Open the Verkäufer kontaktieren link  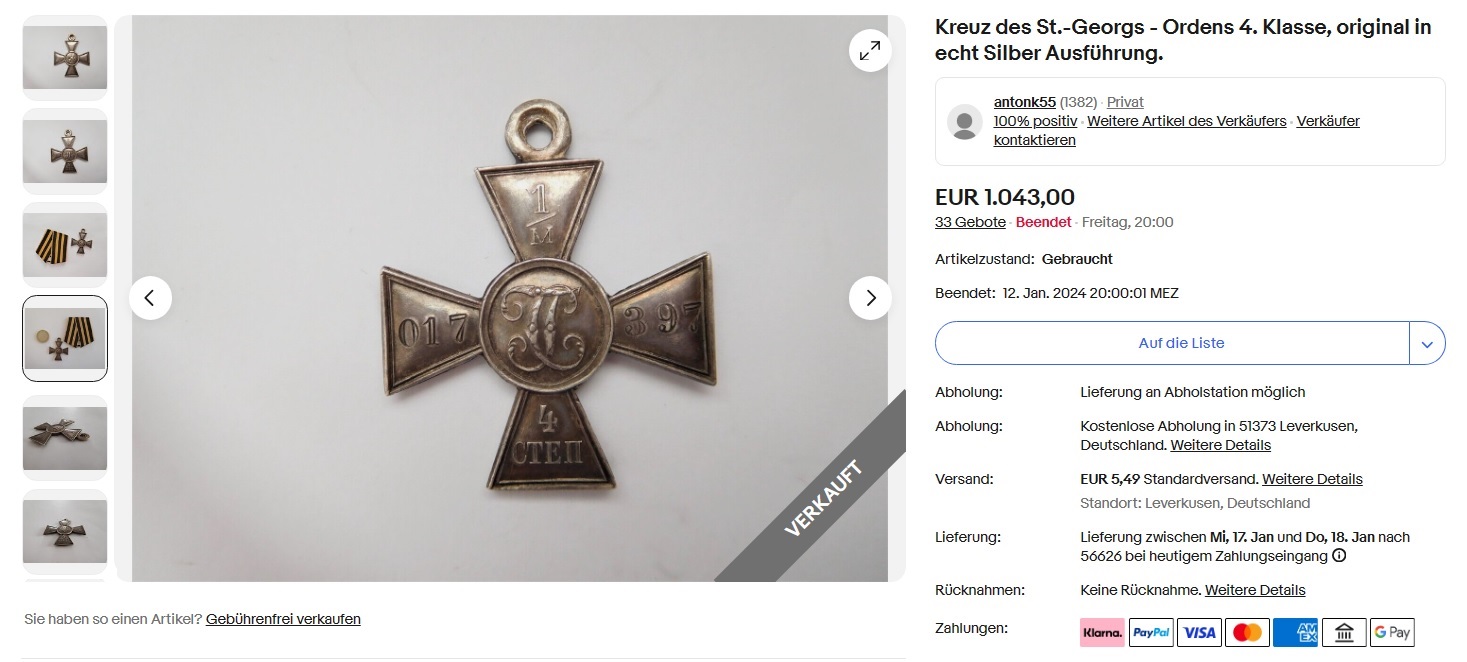[1177, 130]
